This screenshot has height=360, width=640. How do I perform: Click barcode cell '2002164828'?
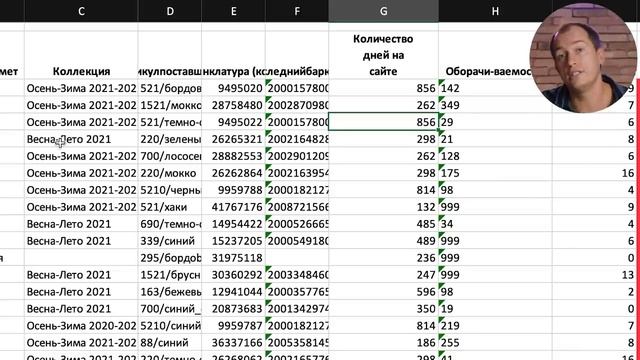tap(297, 139)
